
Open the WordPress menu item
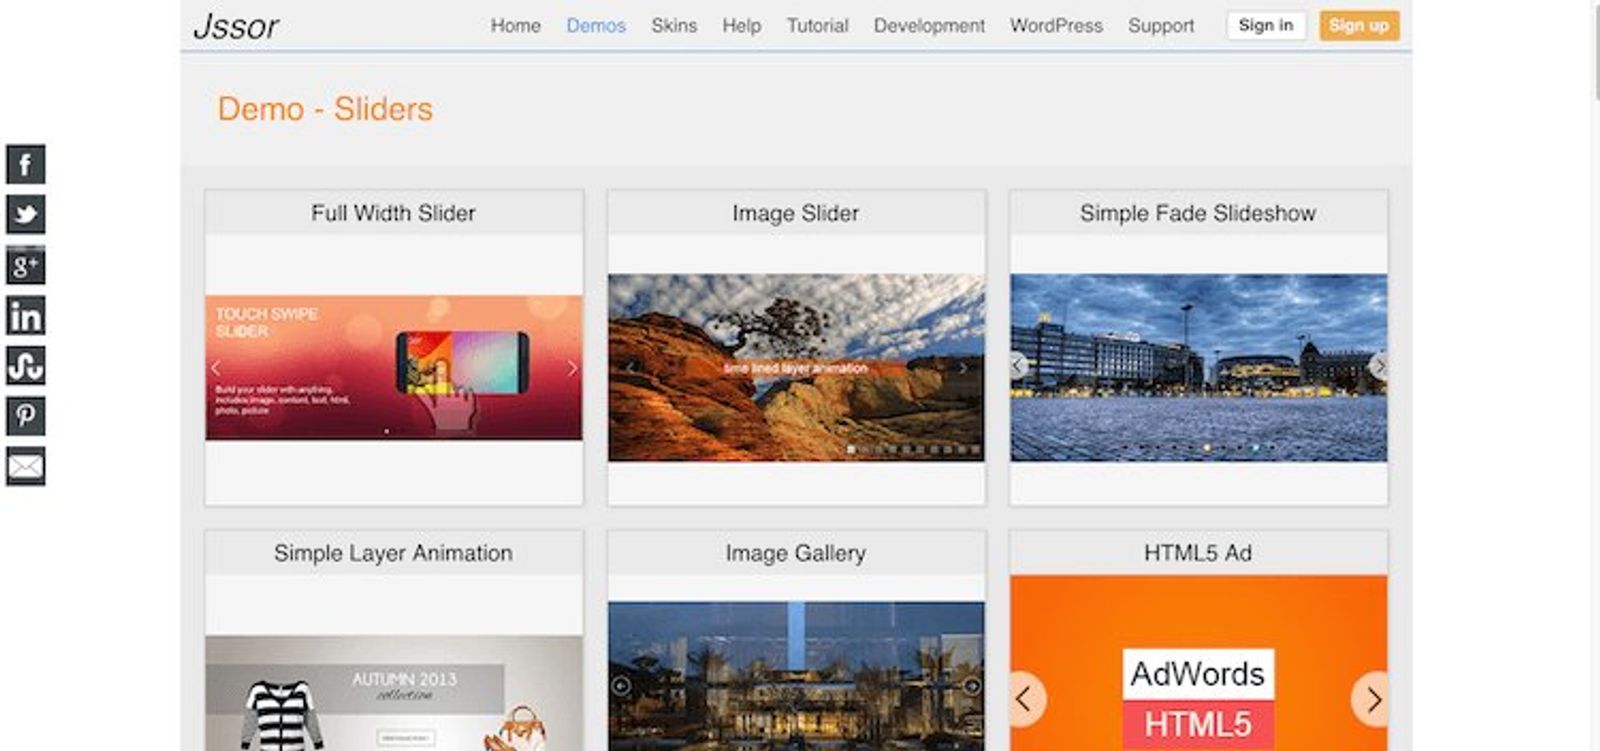point(1056,26)
